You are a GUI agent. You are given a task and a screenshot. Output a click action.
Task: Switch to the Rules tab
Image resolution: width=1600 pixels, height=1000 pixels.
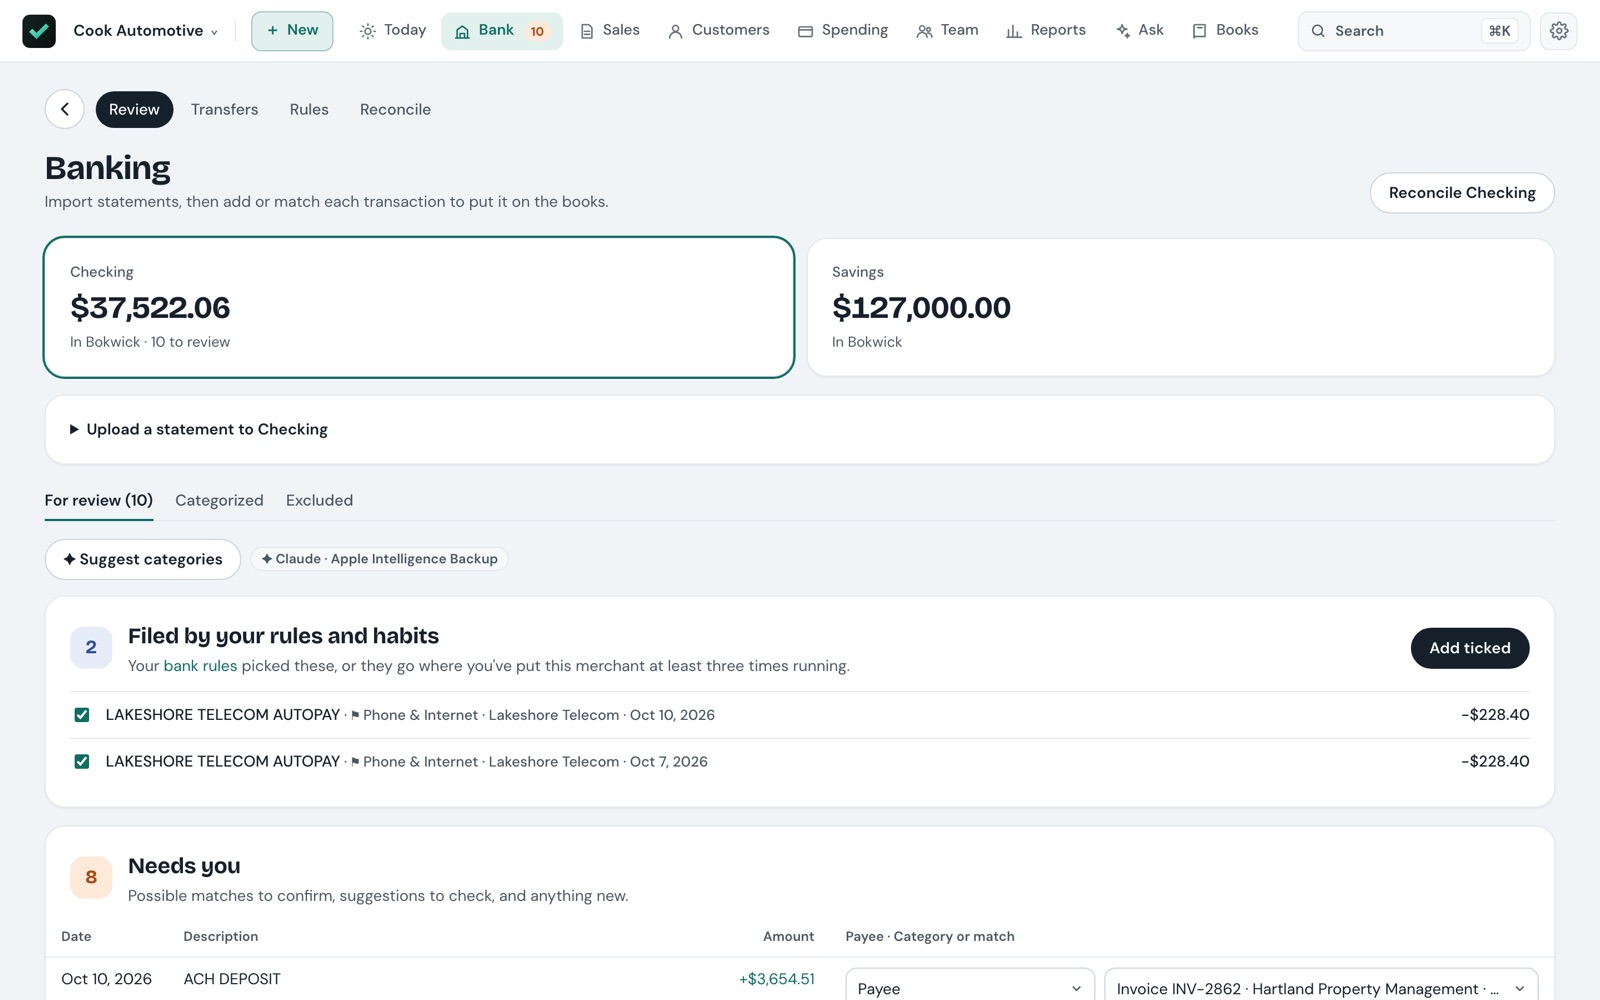(309, 109)
